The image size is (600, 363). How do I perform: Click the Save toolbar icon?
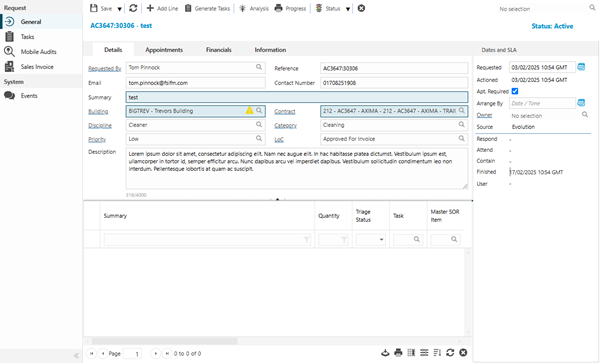(93, 8)
